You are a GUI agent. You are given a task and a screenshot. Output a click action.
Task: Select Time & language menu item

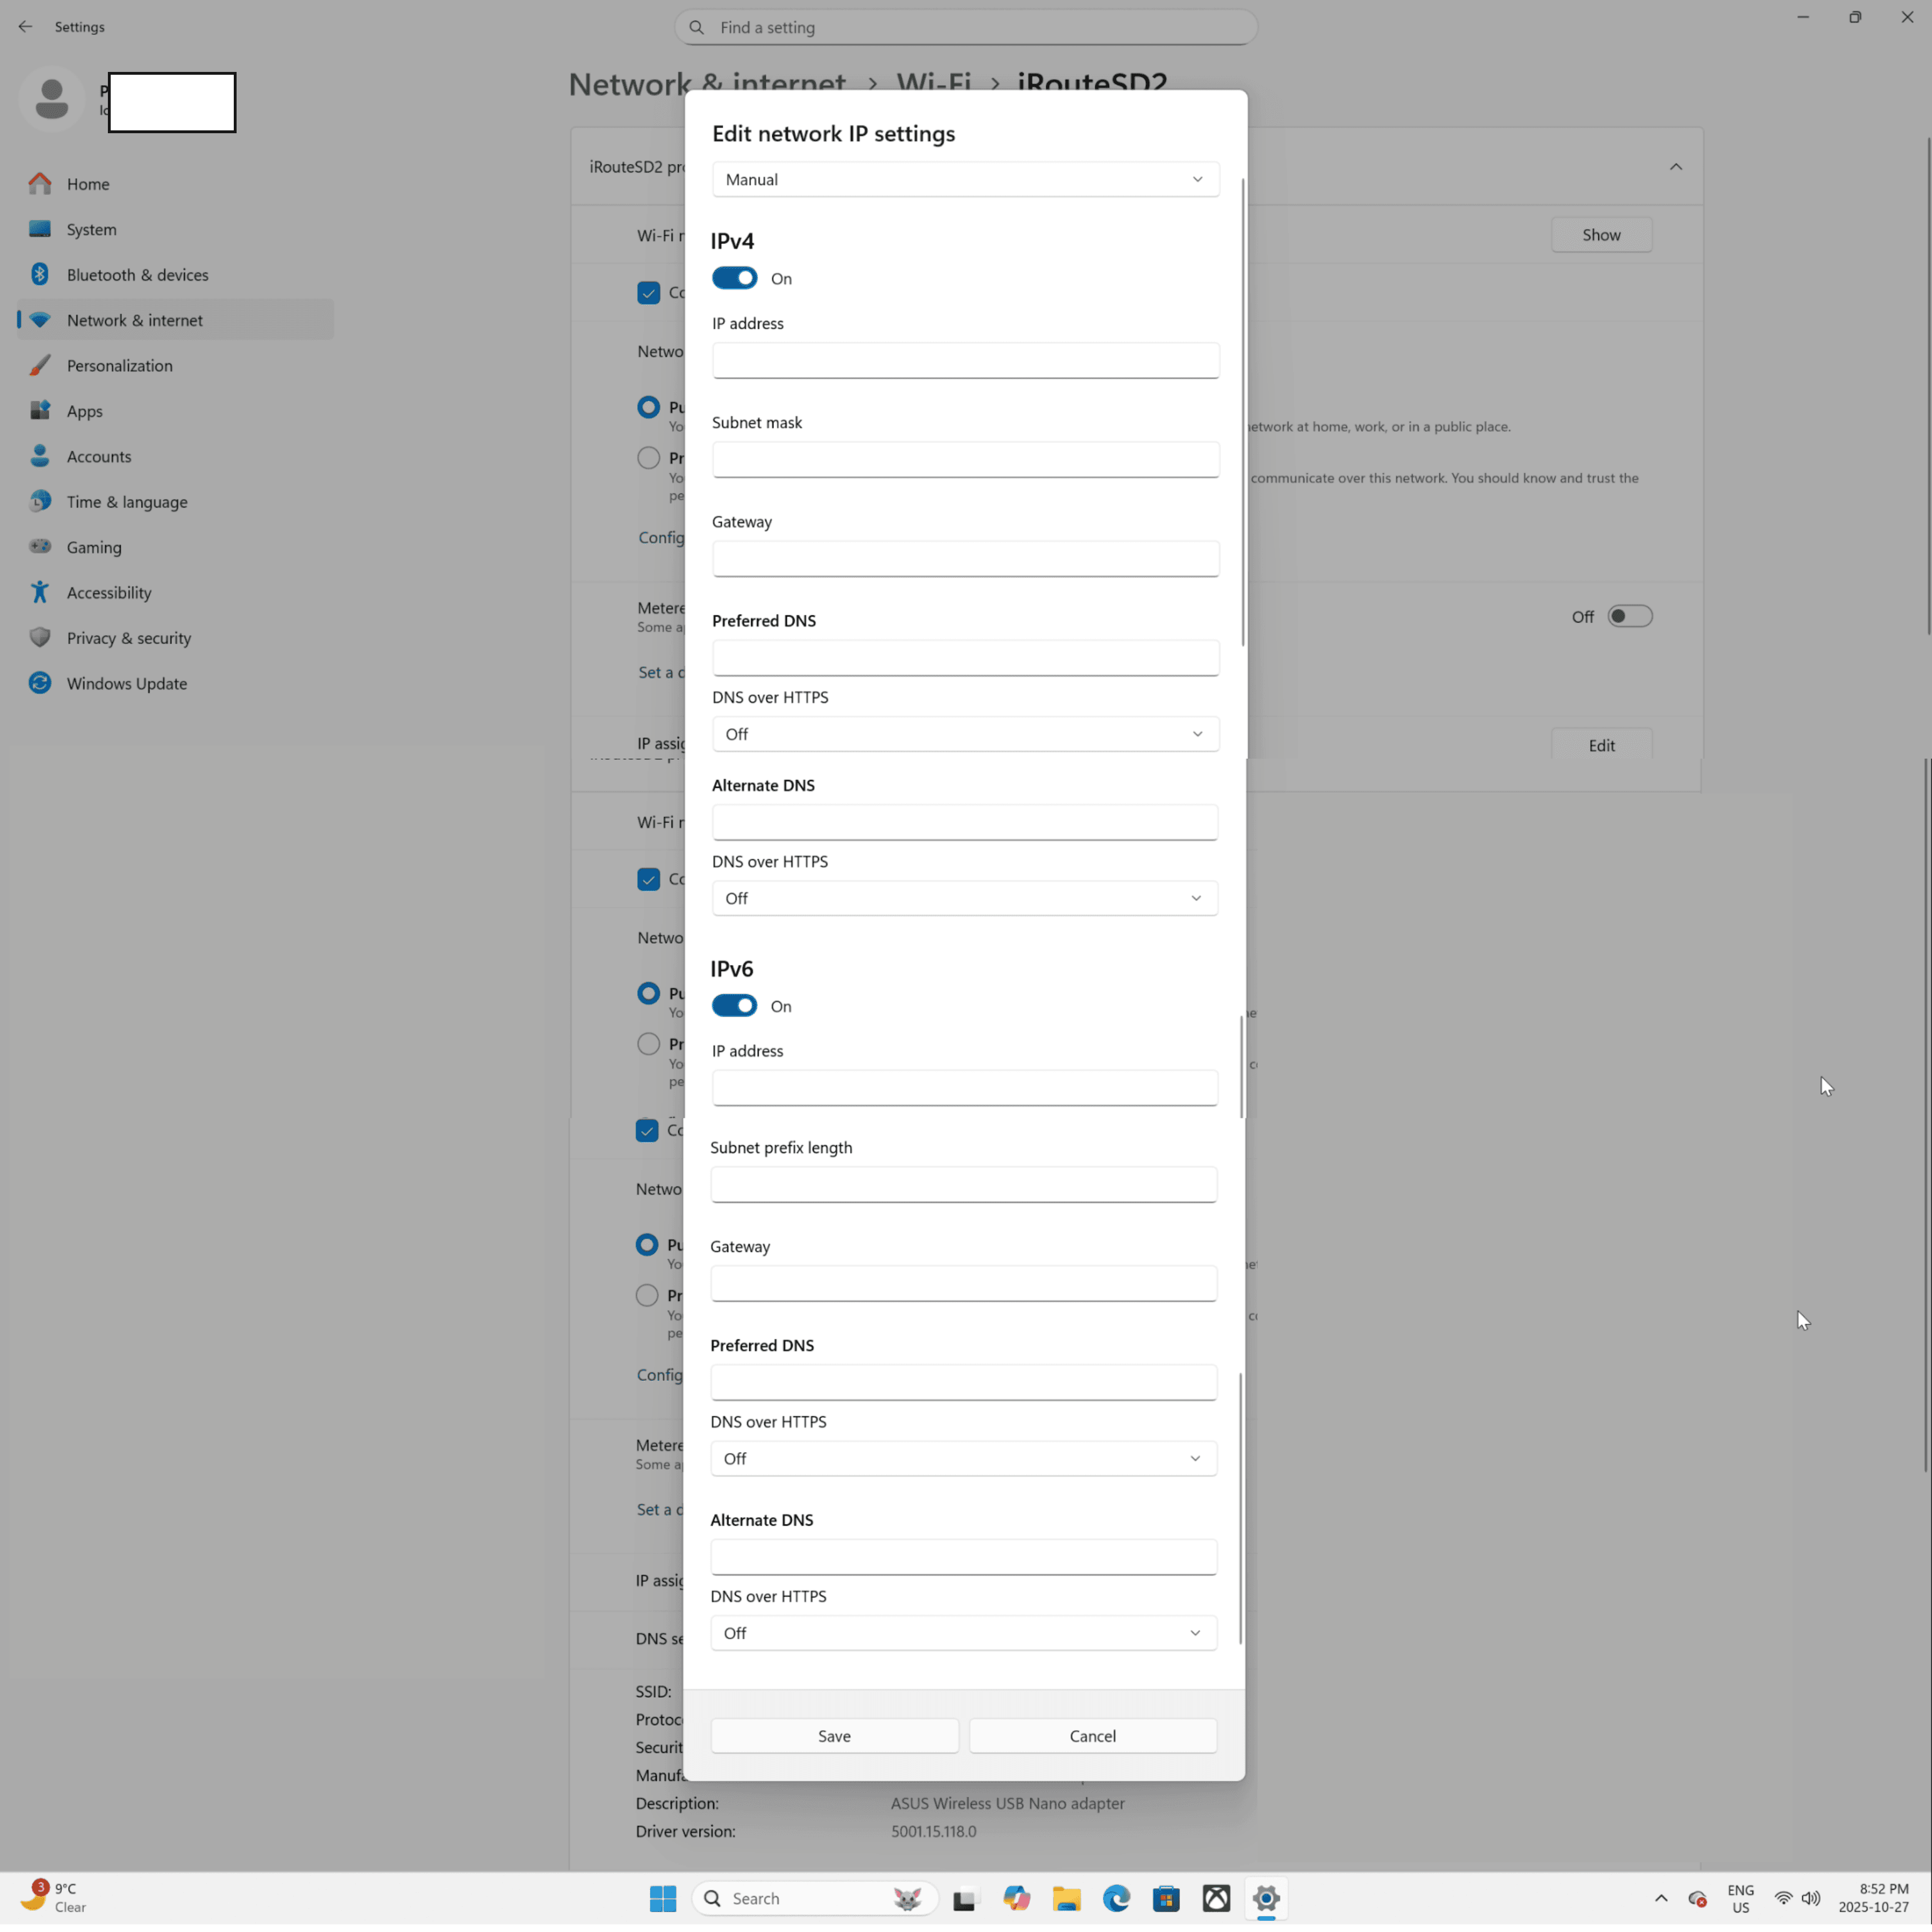point(126,502)
